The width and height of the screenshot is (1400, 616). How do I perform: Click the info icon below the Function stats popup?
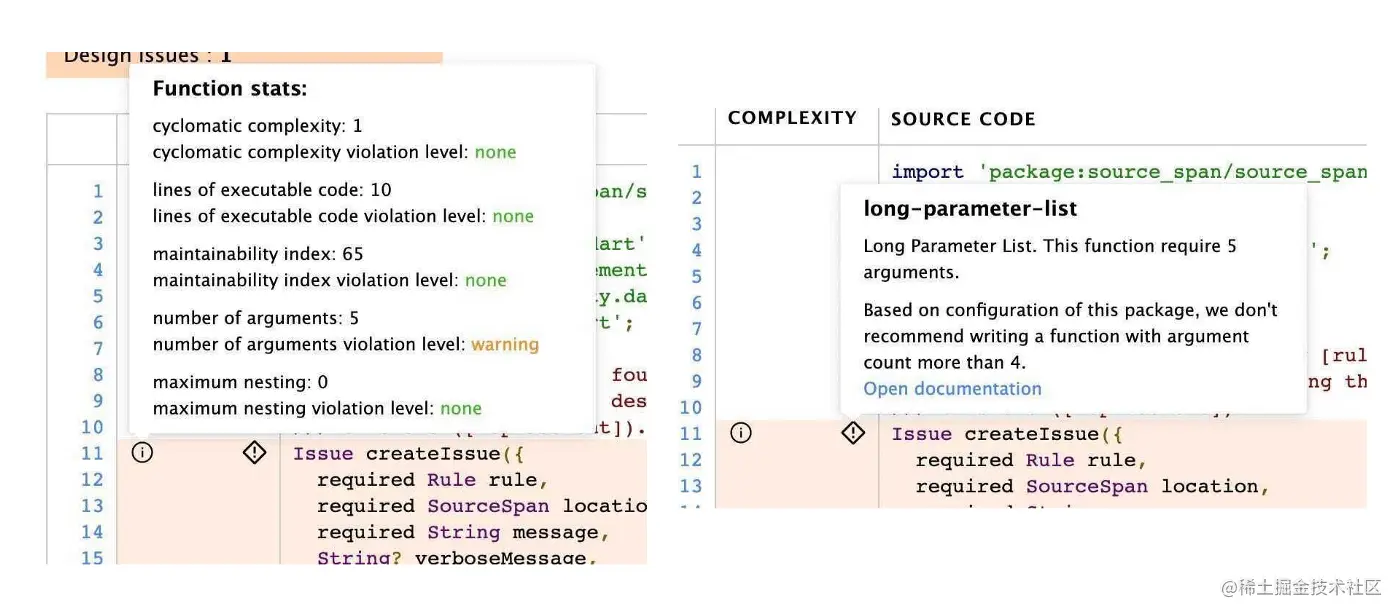pos(143,453)
